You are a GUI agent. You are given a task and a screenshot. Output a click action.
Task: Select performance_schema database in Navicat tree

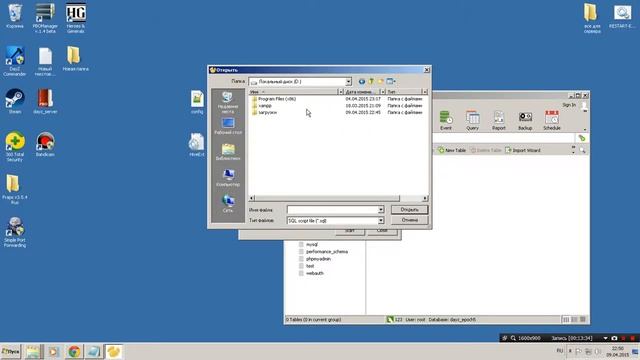[327, 252]
